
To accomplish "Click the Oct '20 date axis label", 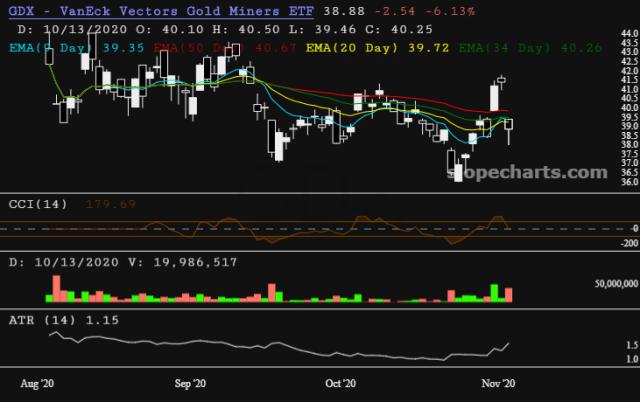I will [341, 383].
